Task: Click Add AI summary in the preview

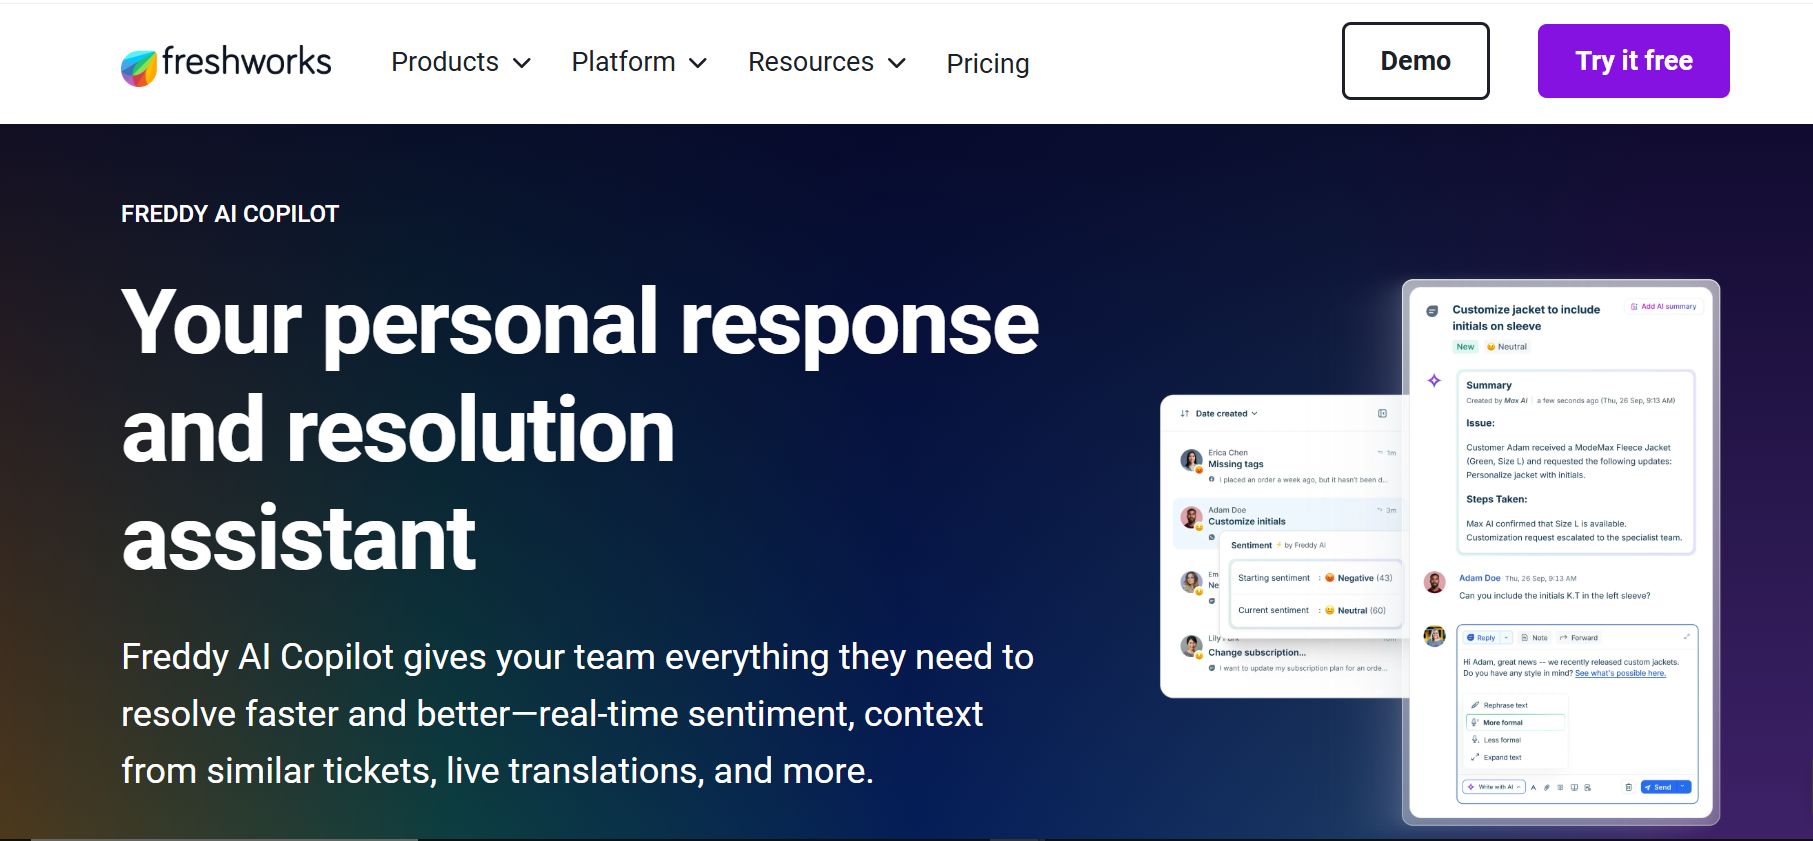Action: point(1663,307)
